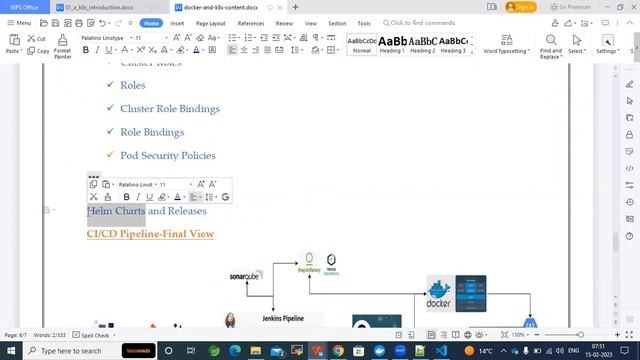Click the decrease indent icon

(264, 38)
